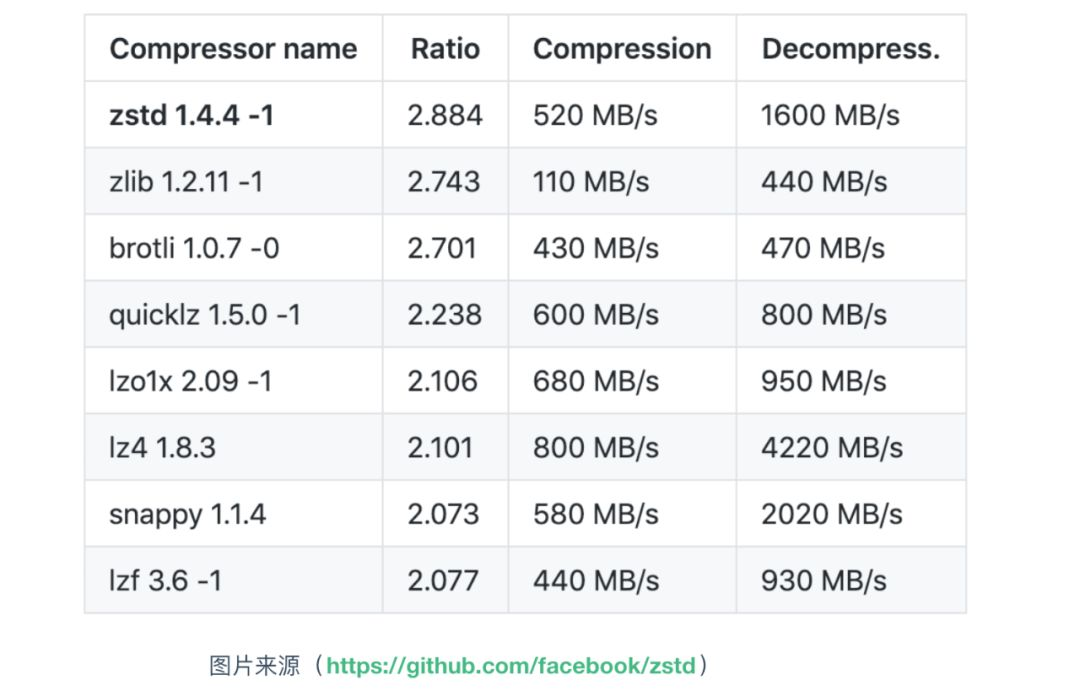Click the Ratio column header
The width and height of the screenshot is (1080, 696).
[x=445, y=49]
